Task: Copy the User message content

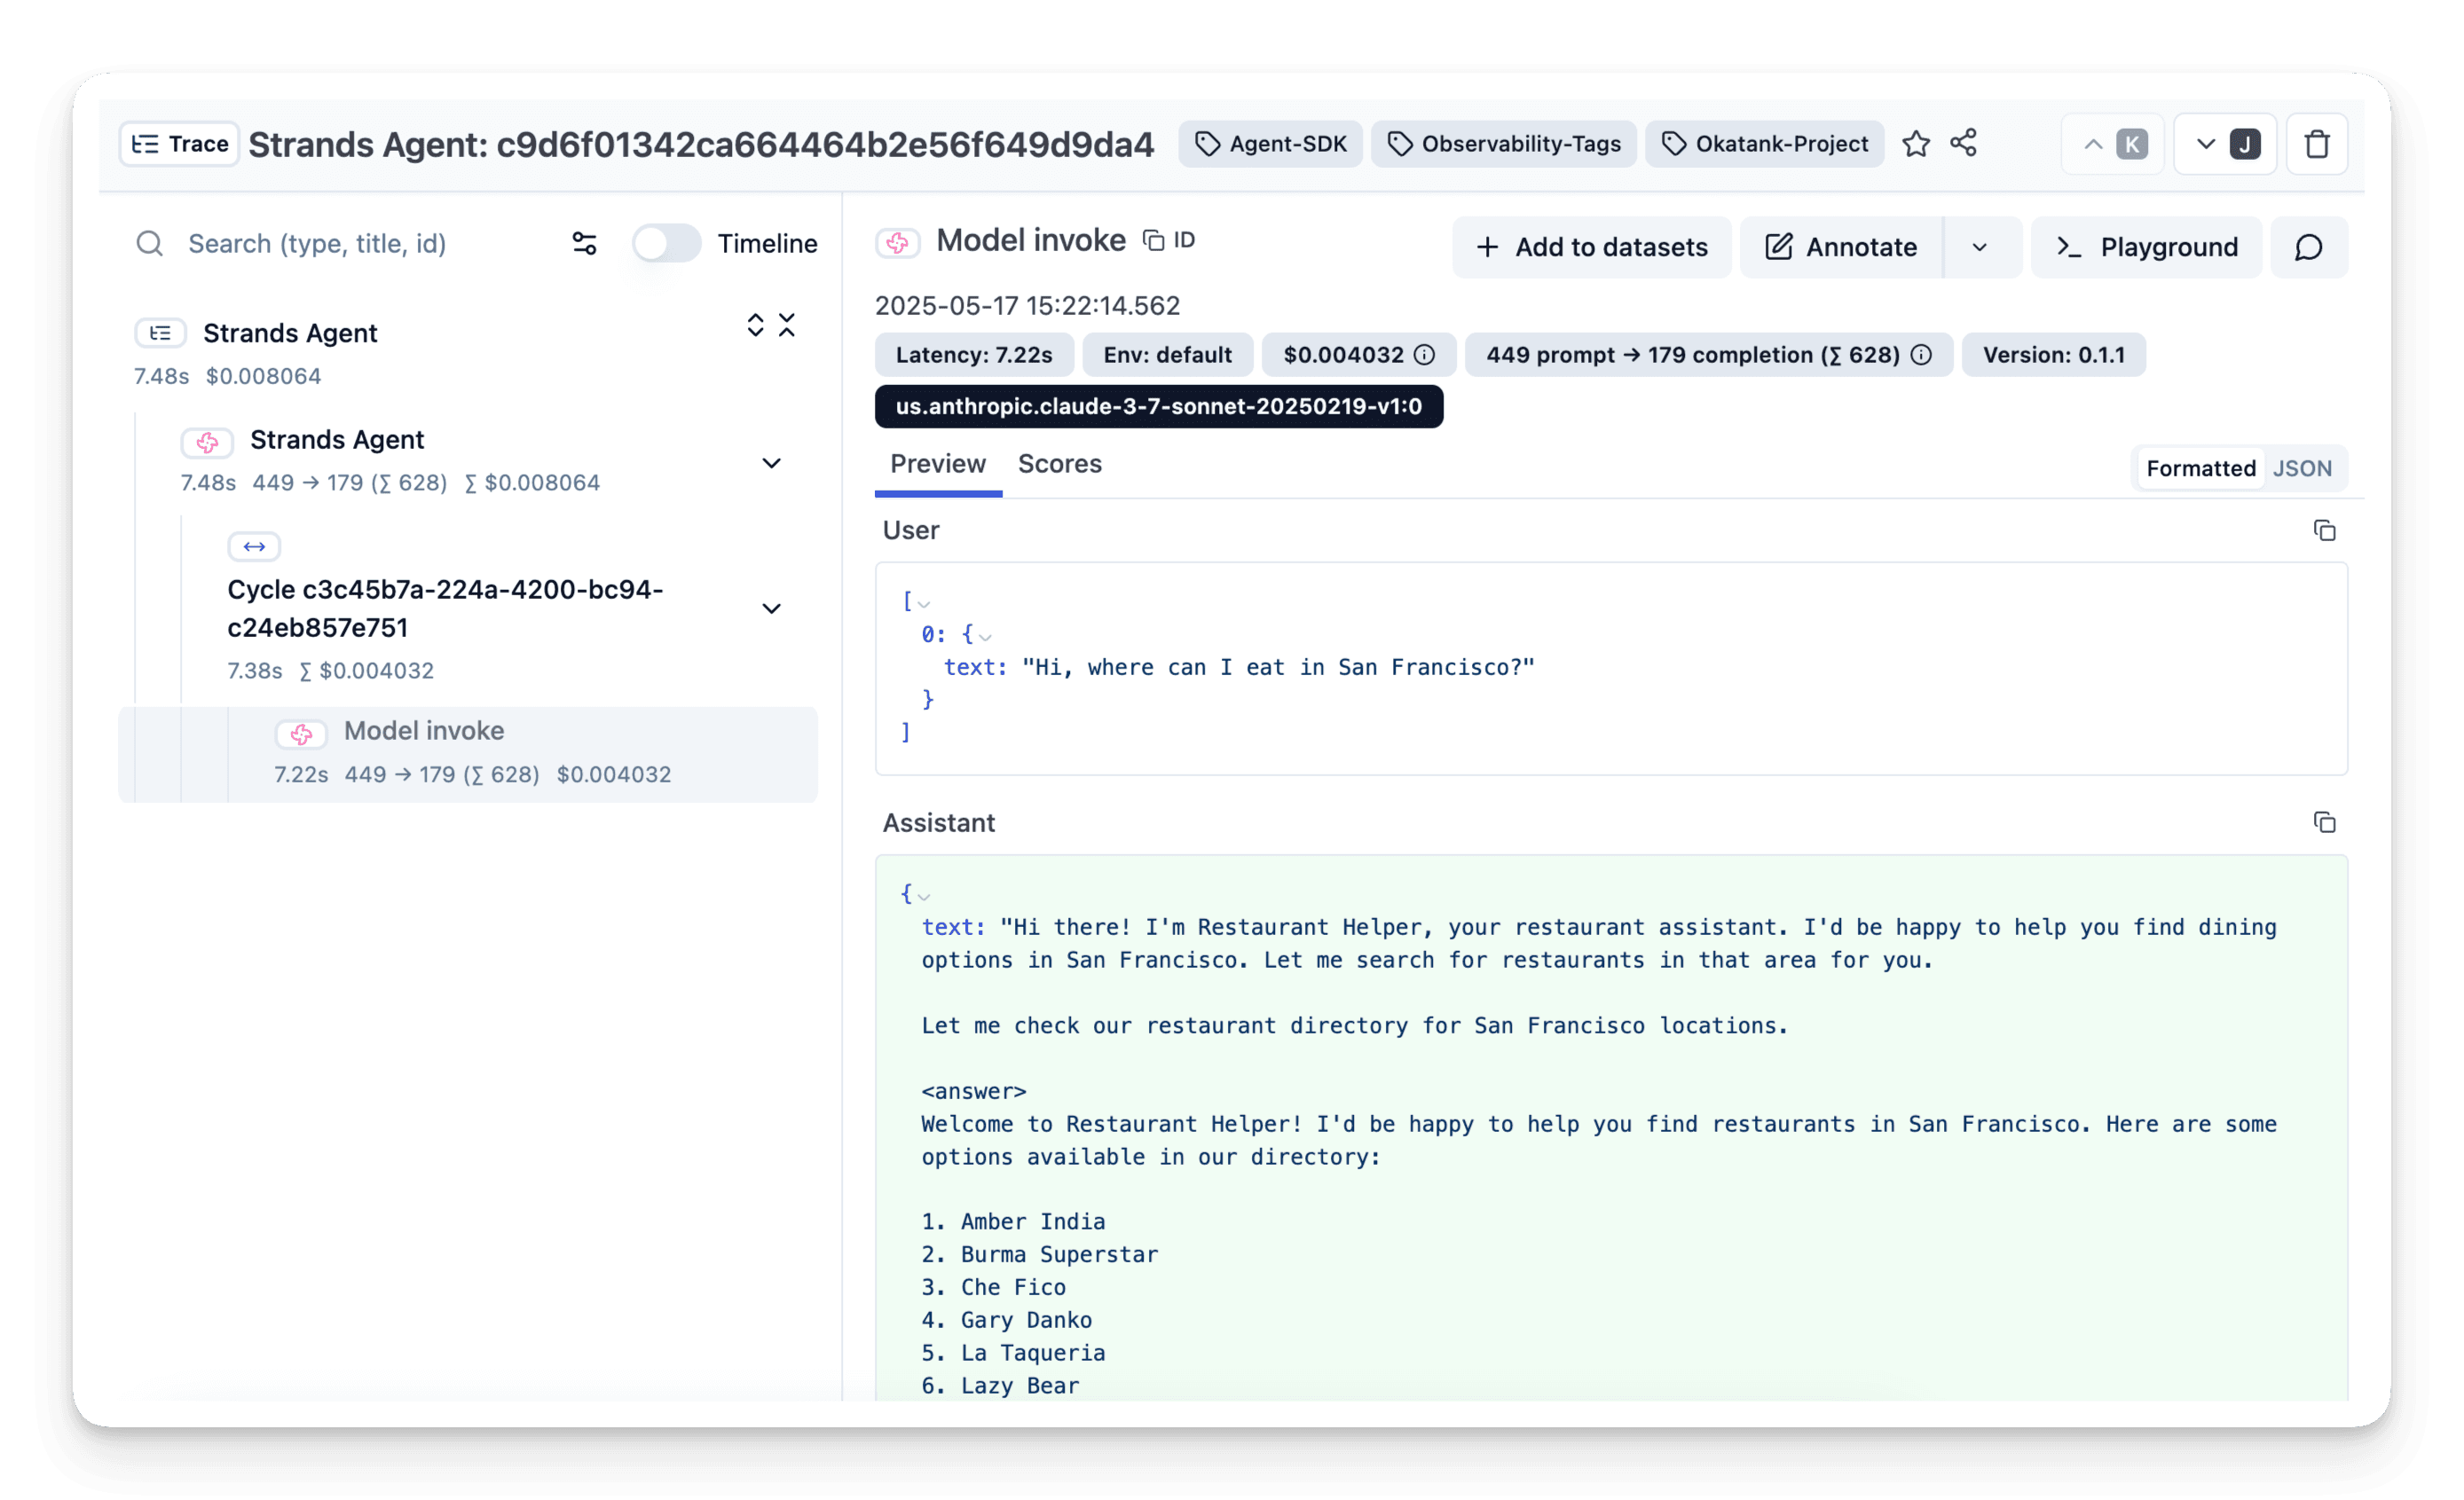Action: [2325, 530]
